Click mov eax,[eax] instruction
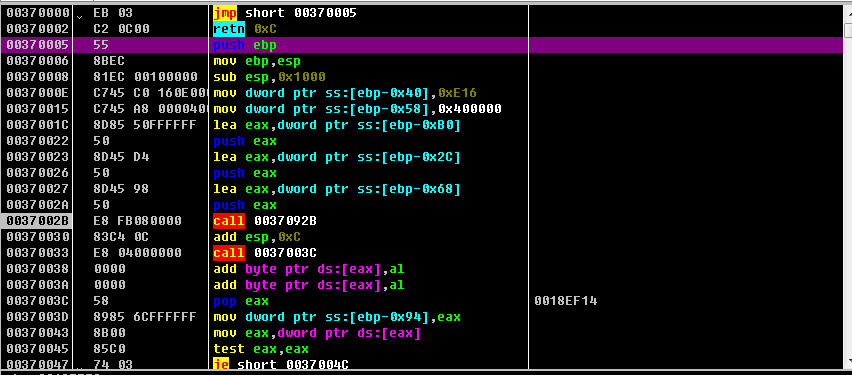 pos(317,333)
